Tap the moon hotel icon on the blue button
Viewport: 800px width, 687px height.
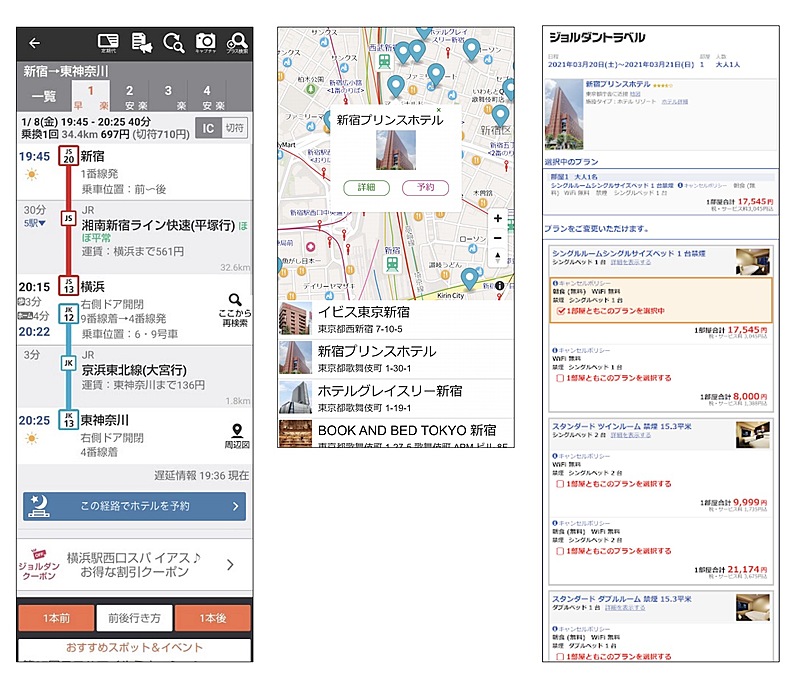tap(39, 506)
